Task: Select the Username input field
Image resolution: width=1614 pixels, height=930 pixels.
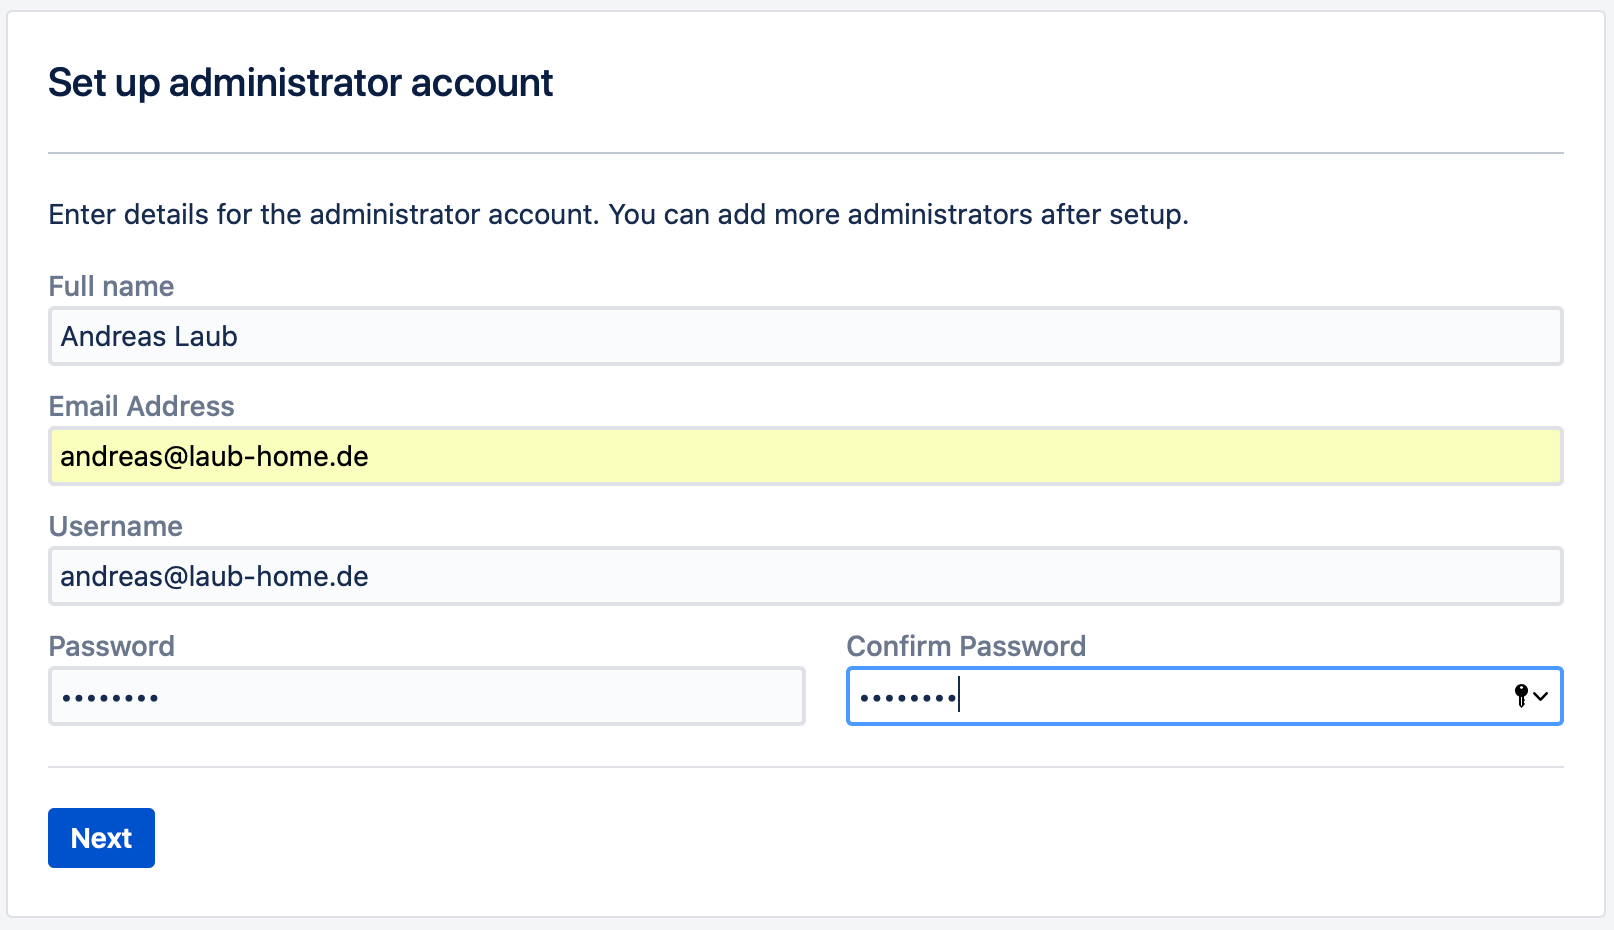Action: (x=805, y=576)
